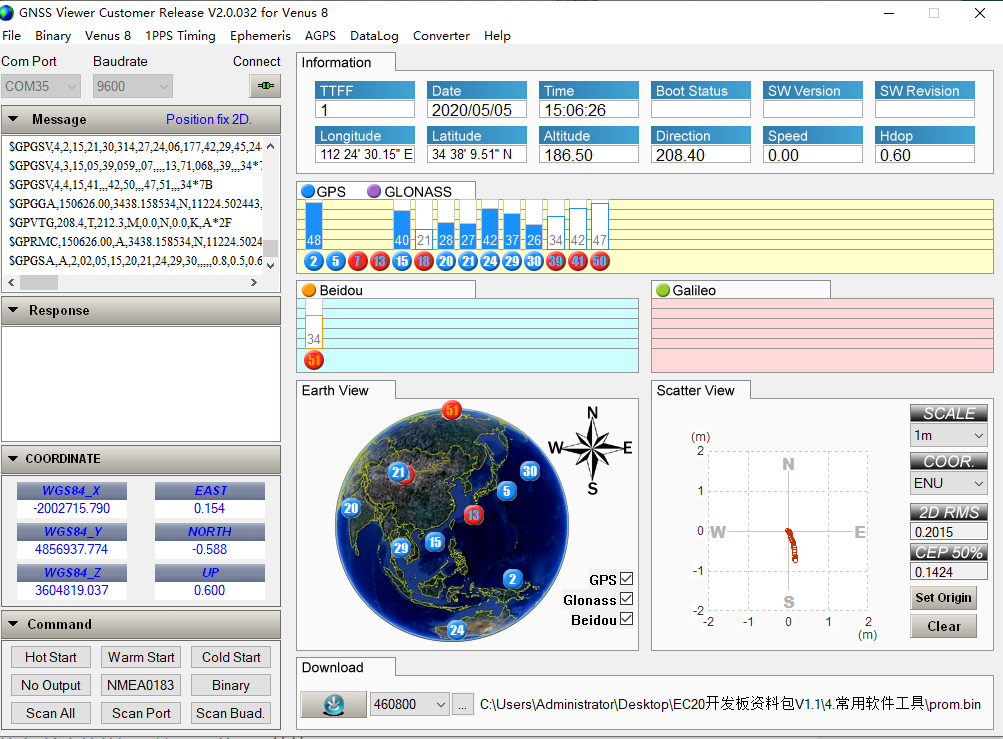
Task: Click the Connect port icon button
Action: 265,86
